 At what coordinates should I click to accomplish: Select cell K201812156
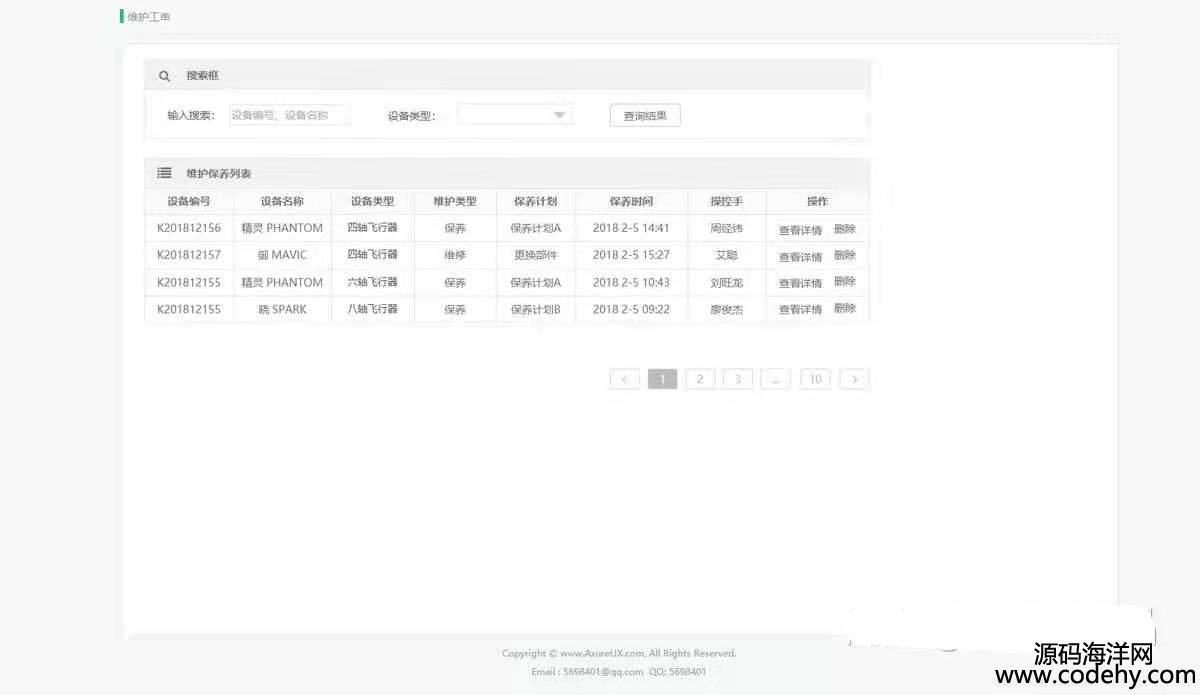(x=189, y=228)
